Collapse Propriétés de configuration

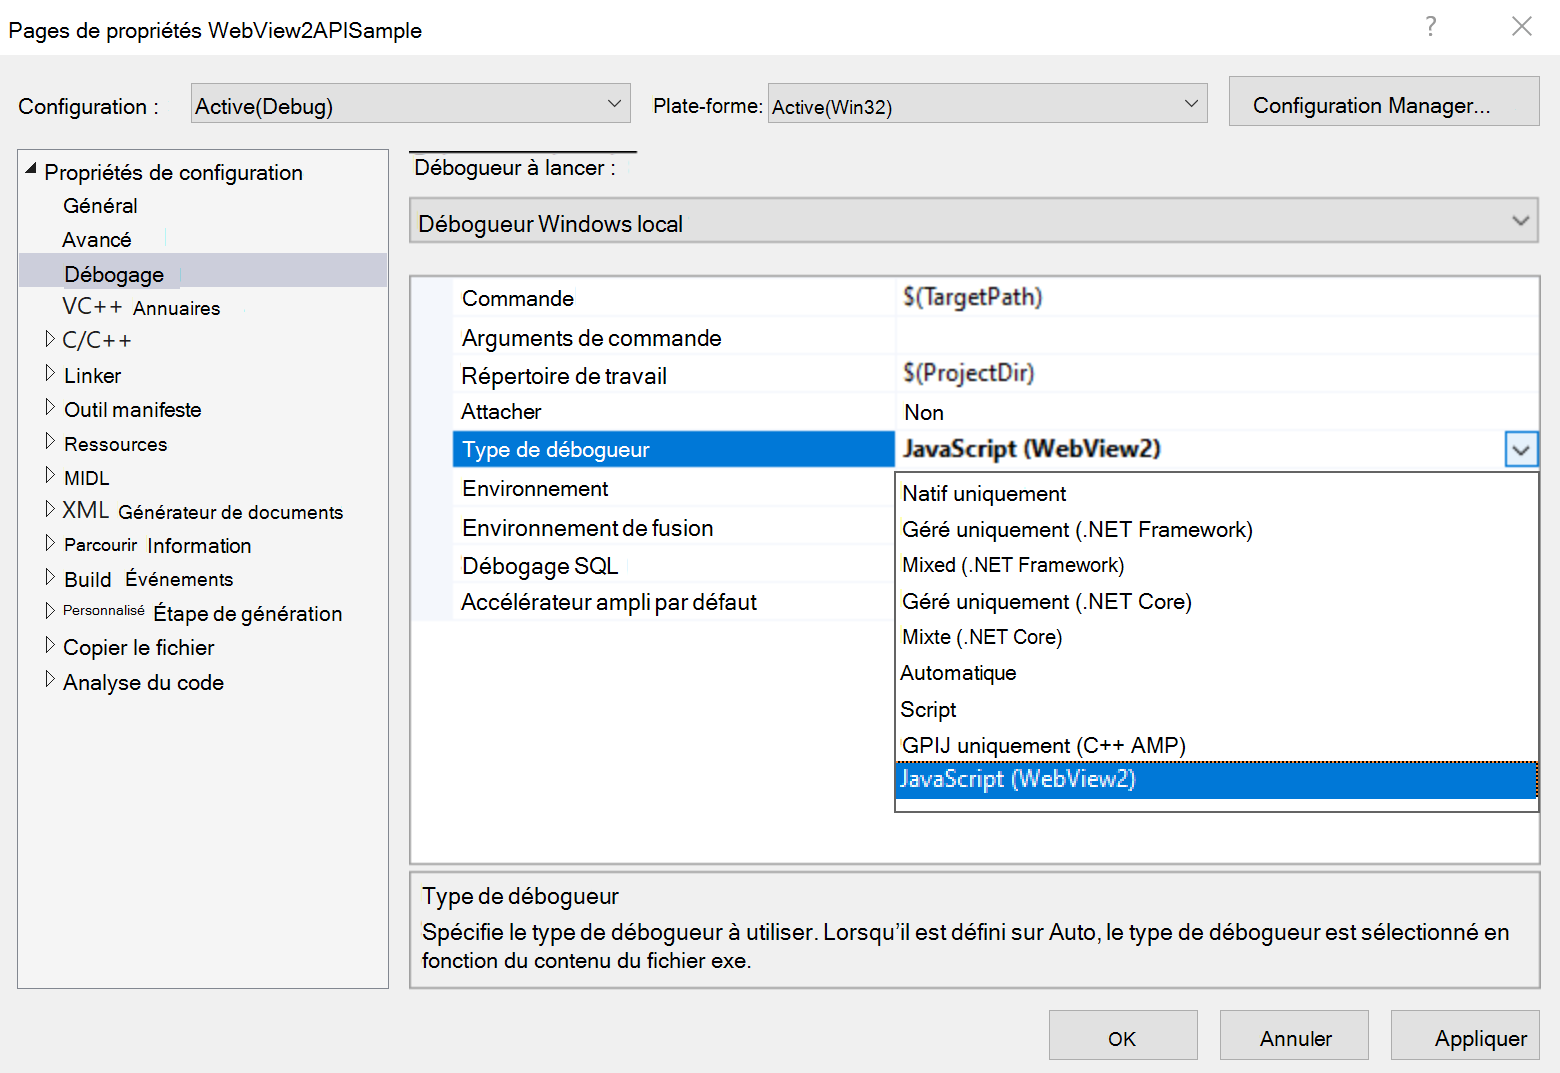coord(31,170)
